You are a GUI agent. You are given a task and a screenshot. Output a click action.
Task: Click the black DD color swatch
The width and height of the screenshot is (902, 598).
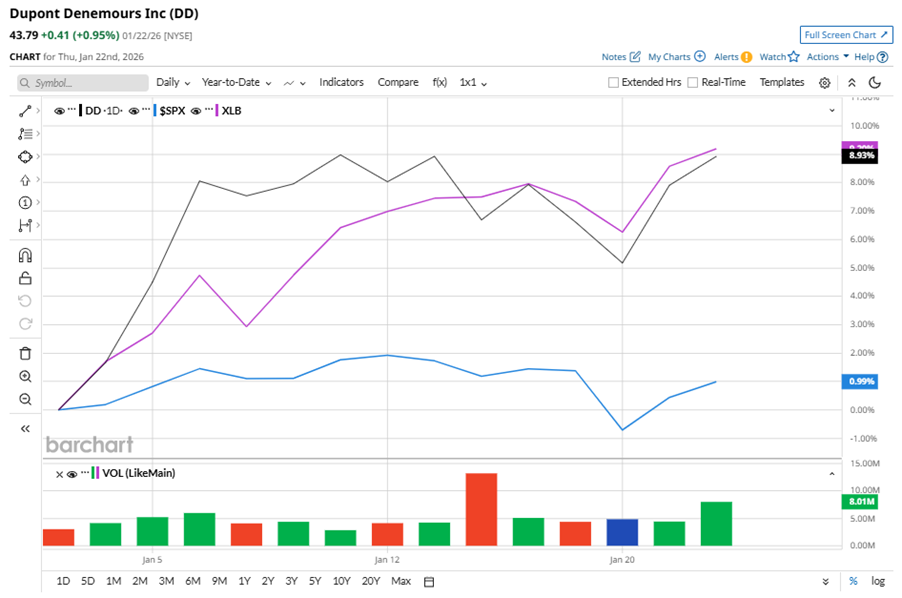point(81,110)
